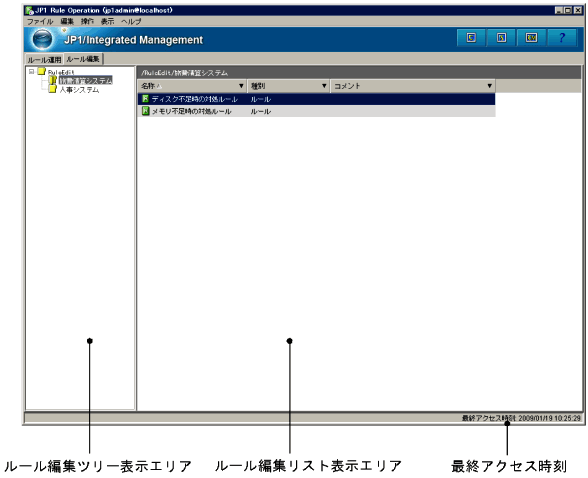Click the RuleEdit root folder icon
Screen dimensions: 588x478
pos(41,71)
